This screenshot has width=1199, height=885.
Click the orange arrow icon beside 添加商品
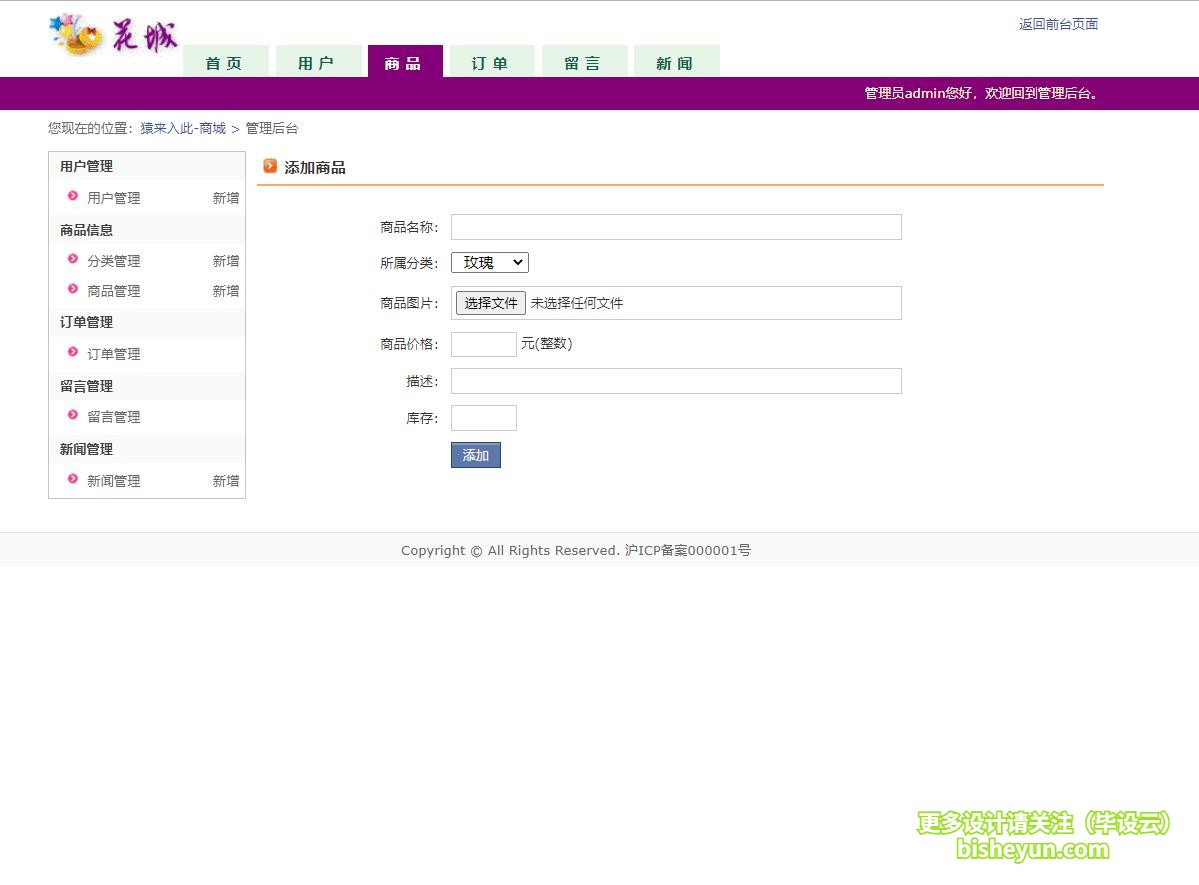coord(270,167)
